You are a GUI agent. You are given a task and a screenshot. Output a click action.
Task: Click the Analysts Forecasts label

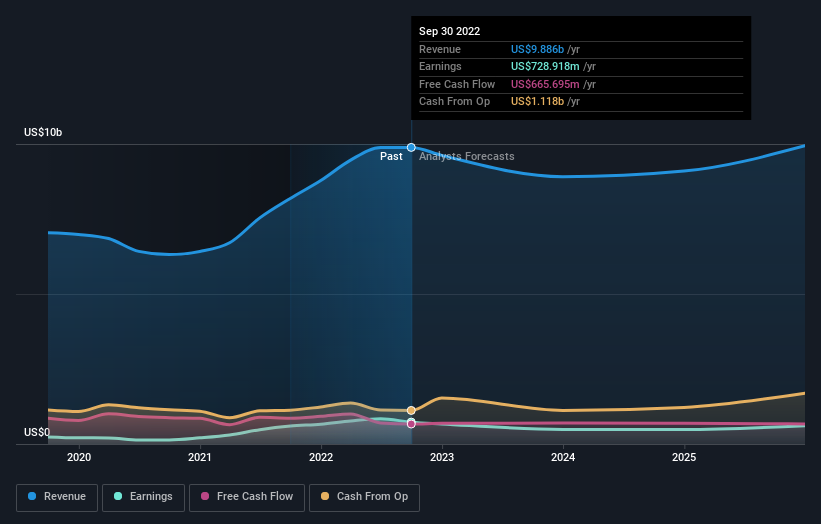(467, 157)
